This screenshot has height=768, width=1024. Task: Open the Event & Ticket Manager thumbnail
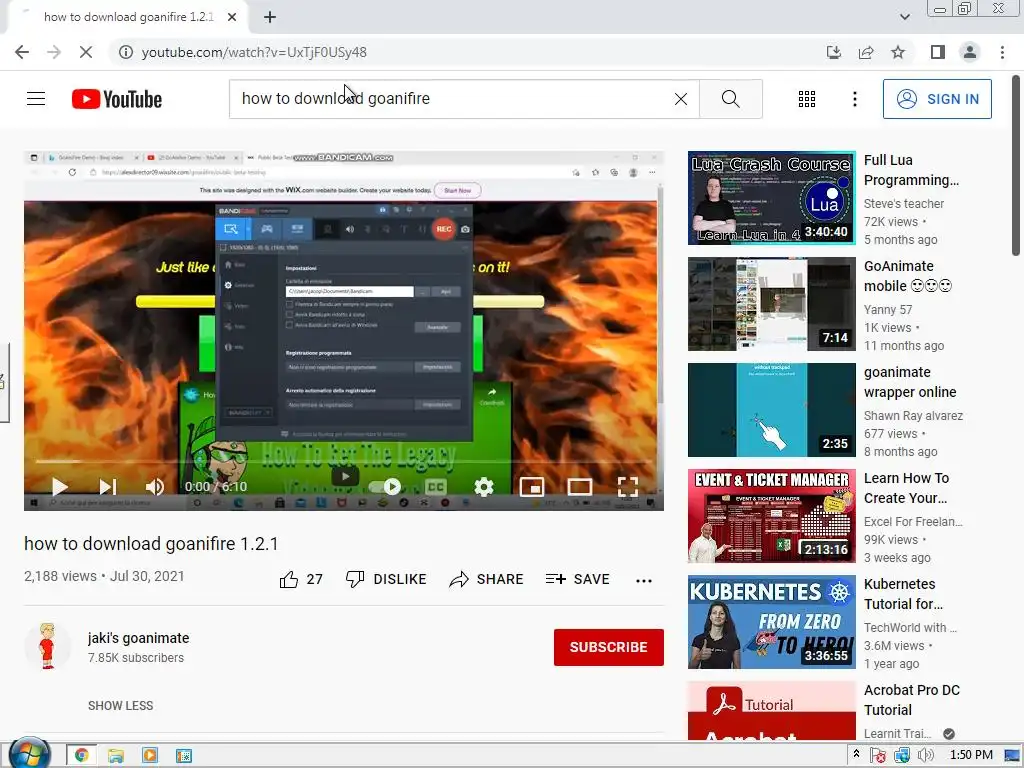[771, 516]
